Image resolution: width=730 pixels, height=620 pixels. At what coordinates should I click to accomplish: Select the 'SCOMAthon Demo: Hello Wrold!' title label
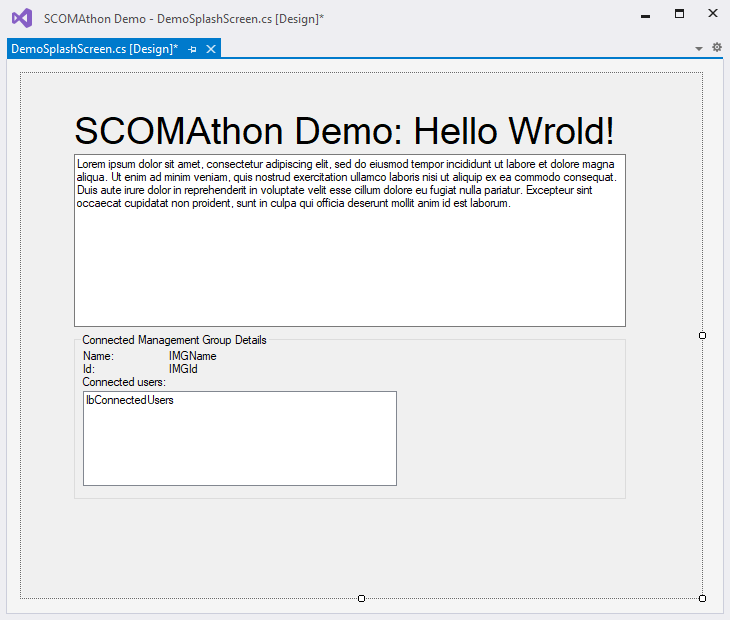click(344, 131)
